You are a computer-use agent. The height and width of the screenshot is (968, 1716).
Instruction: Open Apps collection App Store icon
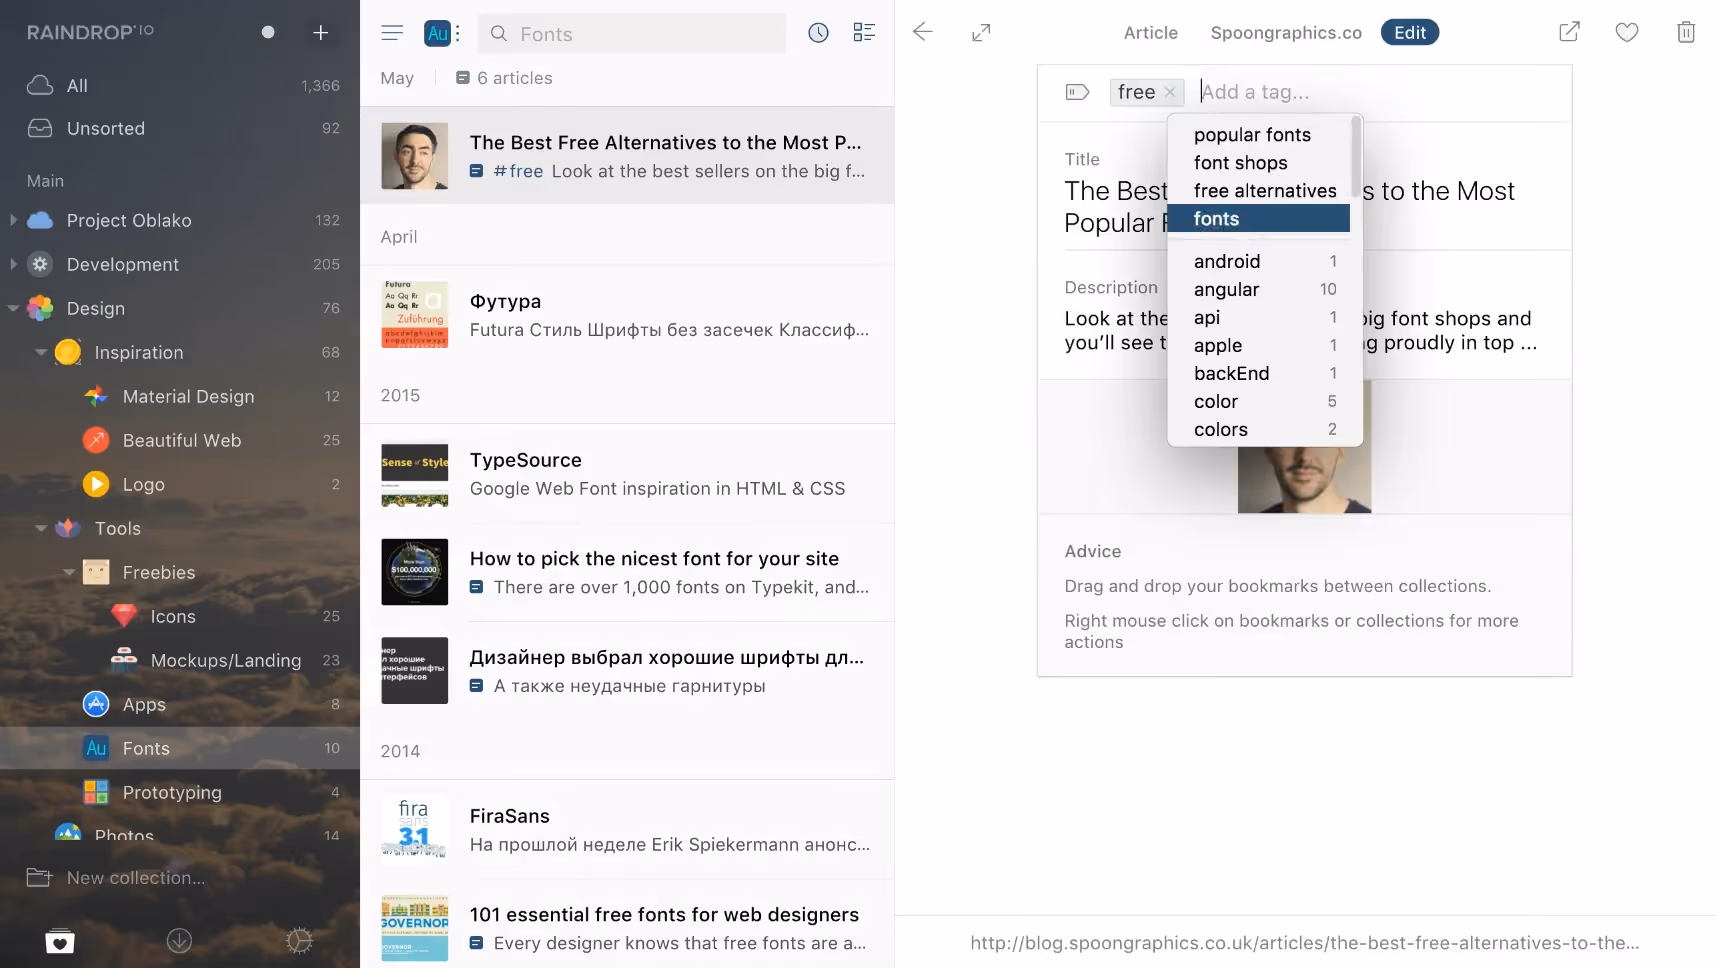[96, 704]
